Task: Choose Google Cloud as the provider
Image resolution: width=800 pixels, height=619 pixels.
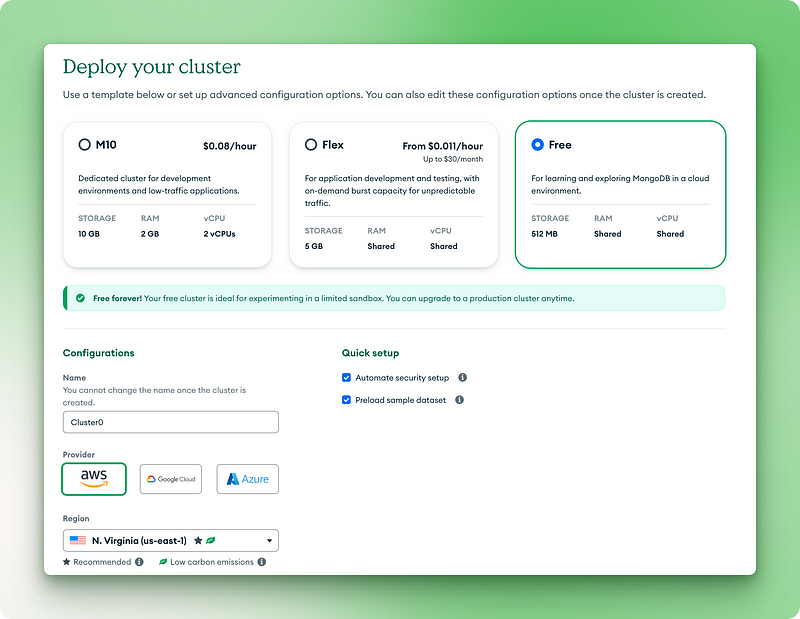Action: (171, 479)
